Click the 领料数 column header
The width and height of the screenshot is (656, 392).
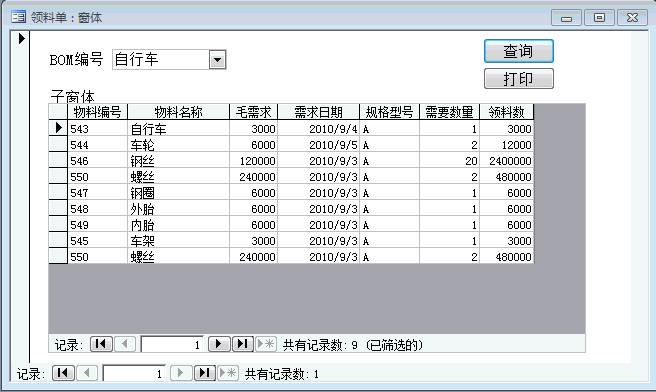pos(506,112)
